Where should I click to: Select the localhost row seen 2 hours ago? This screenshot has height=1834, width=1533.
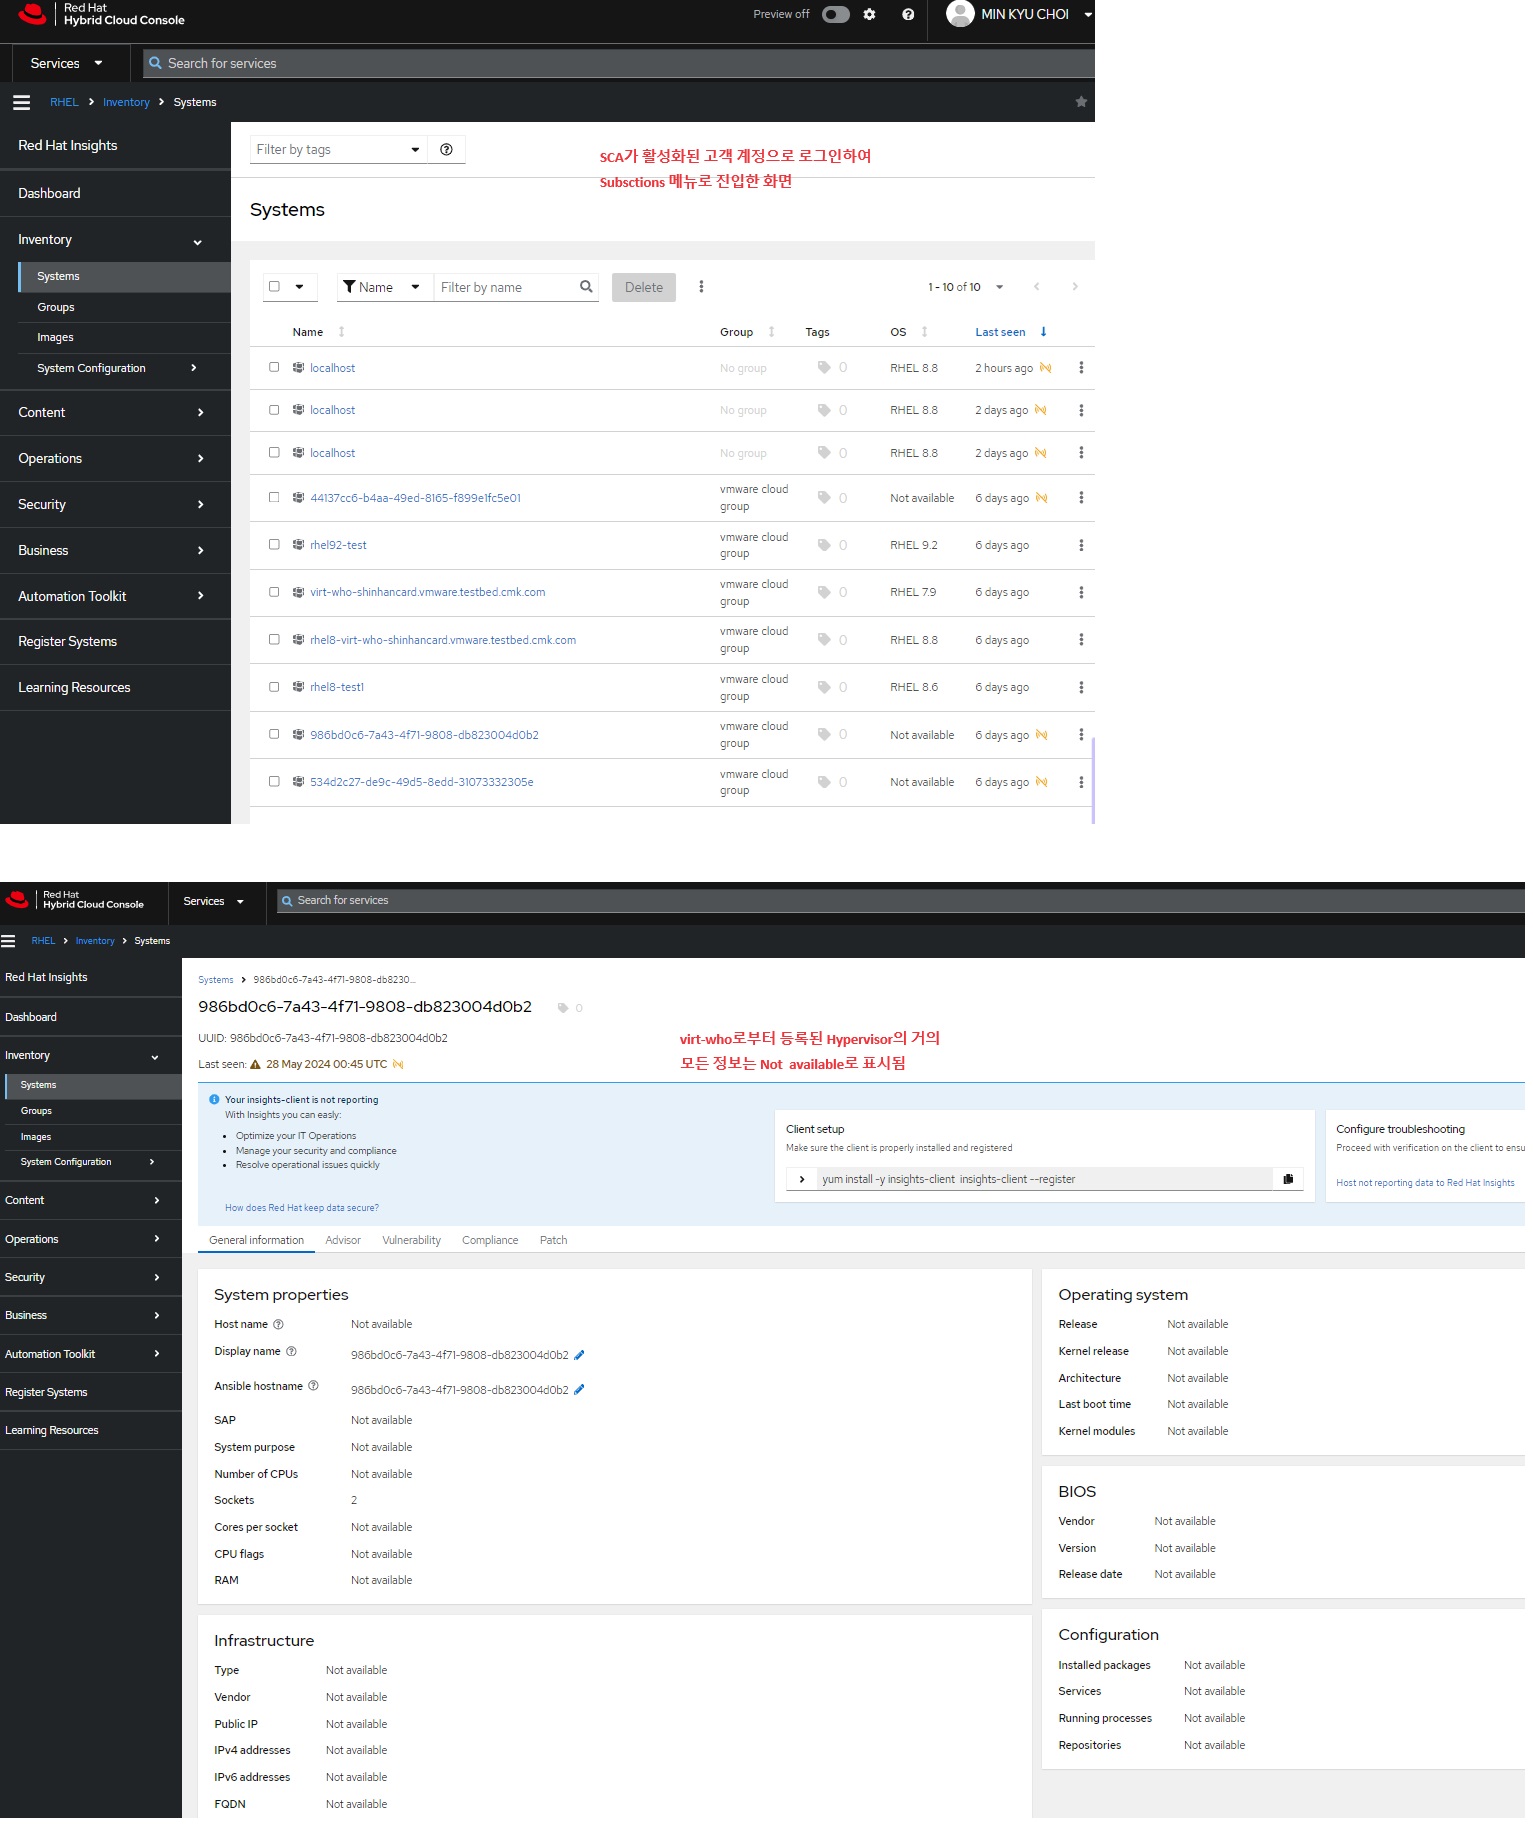point(274,367)
